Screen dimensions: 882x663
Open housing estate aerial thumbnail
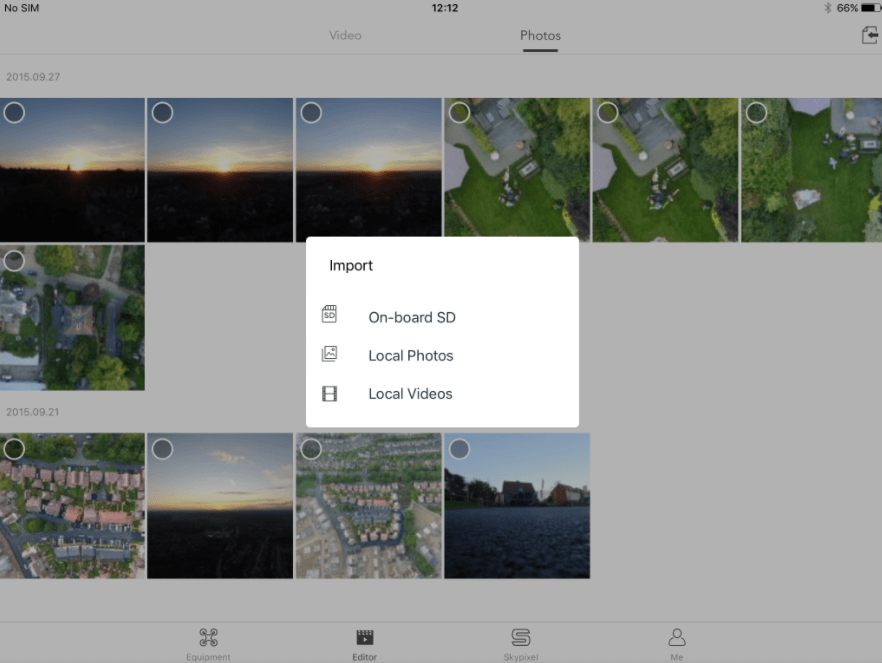click(x=368, y=506)
